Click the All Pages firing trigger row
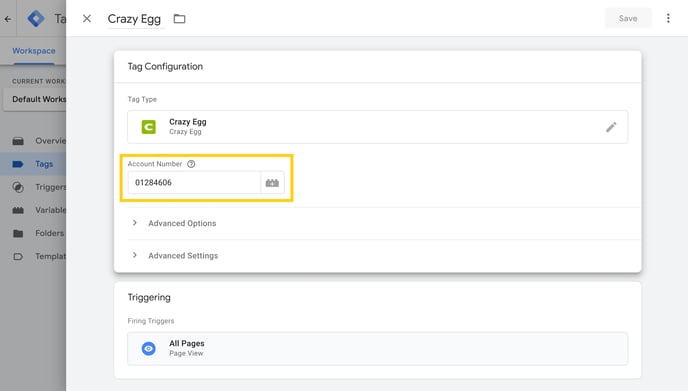 377,348
